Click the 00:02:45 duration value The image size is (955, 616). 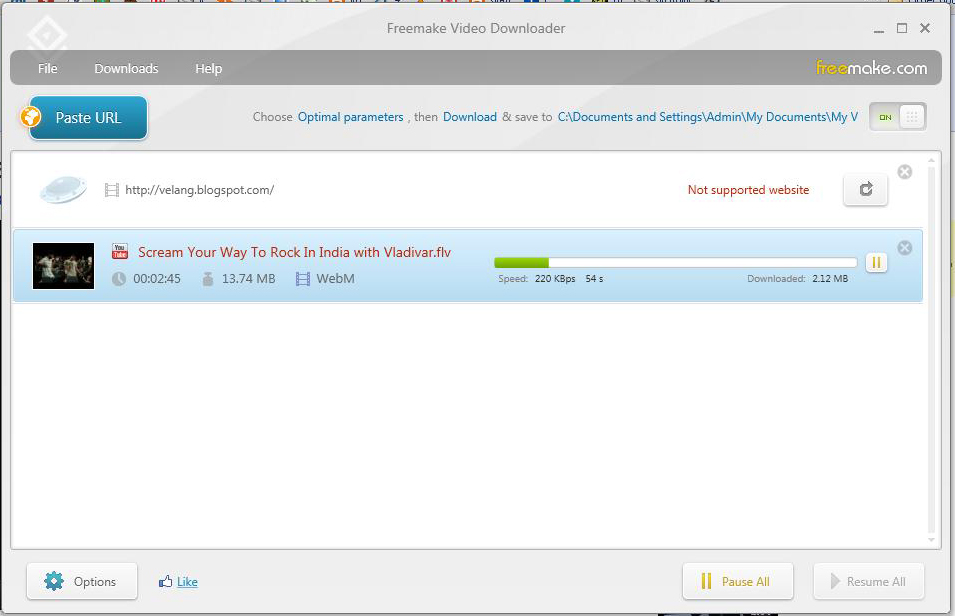point(157,279)
